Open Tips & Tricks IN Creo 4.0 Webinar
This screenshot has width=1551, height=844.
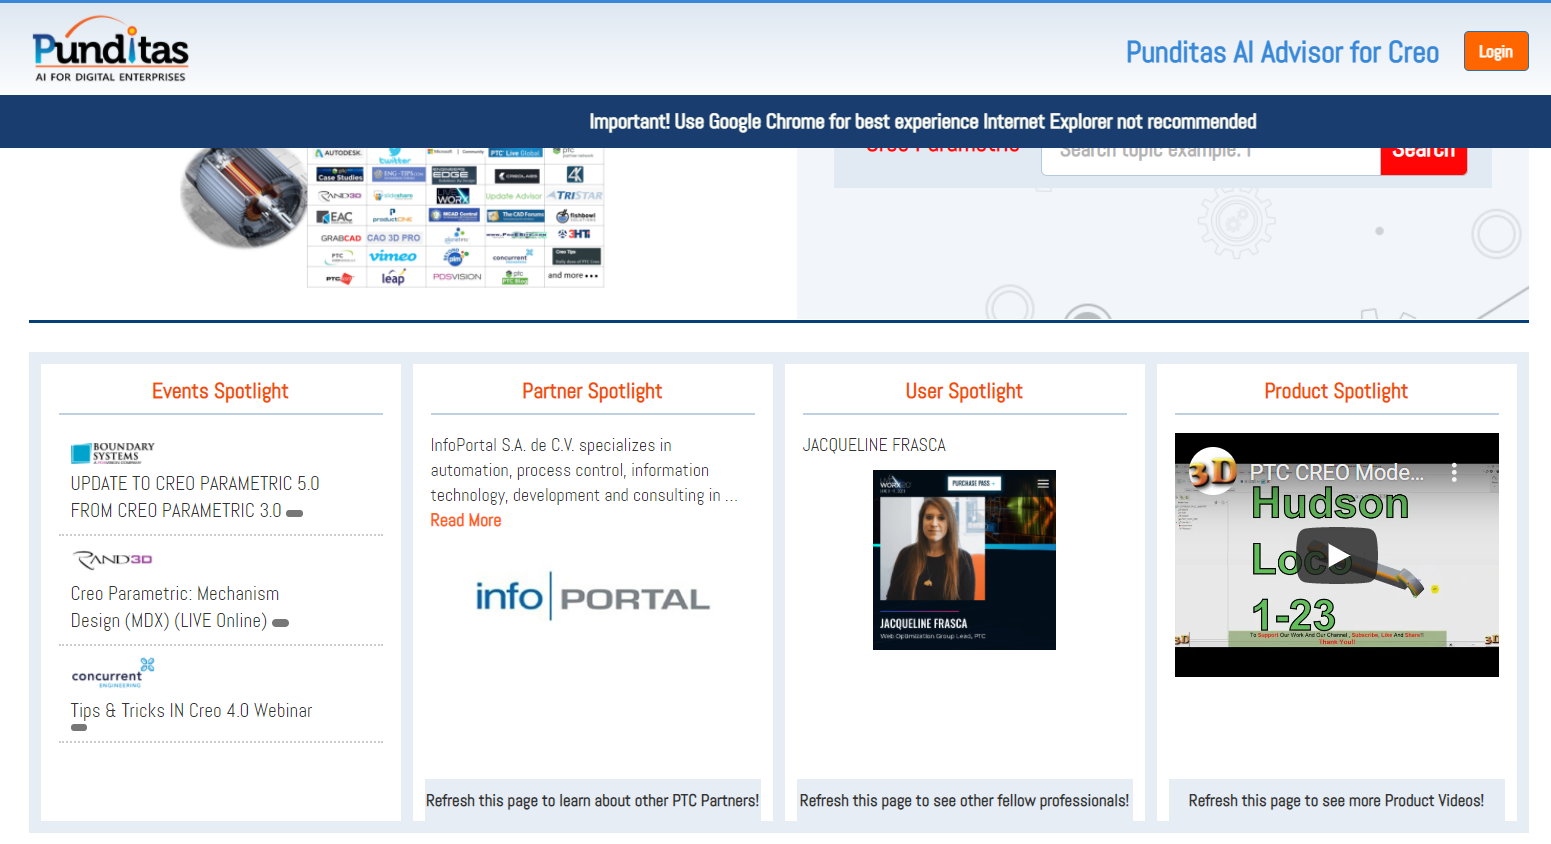pyautogui.click(x=191, y=710)
